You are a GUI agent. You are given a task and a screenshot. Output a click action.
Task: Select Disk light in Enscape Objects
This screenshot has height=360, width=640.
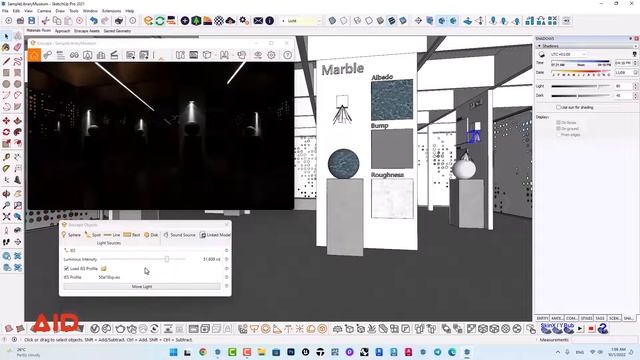151,235
